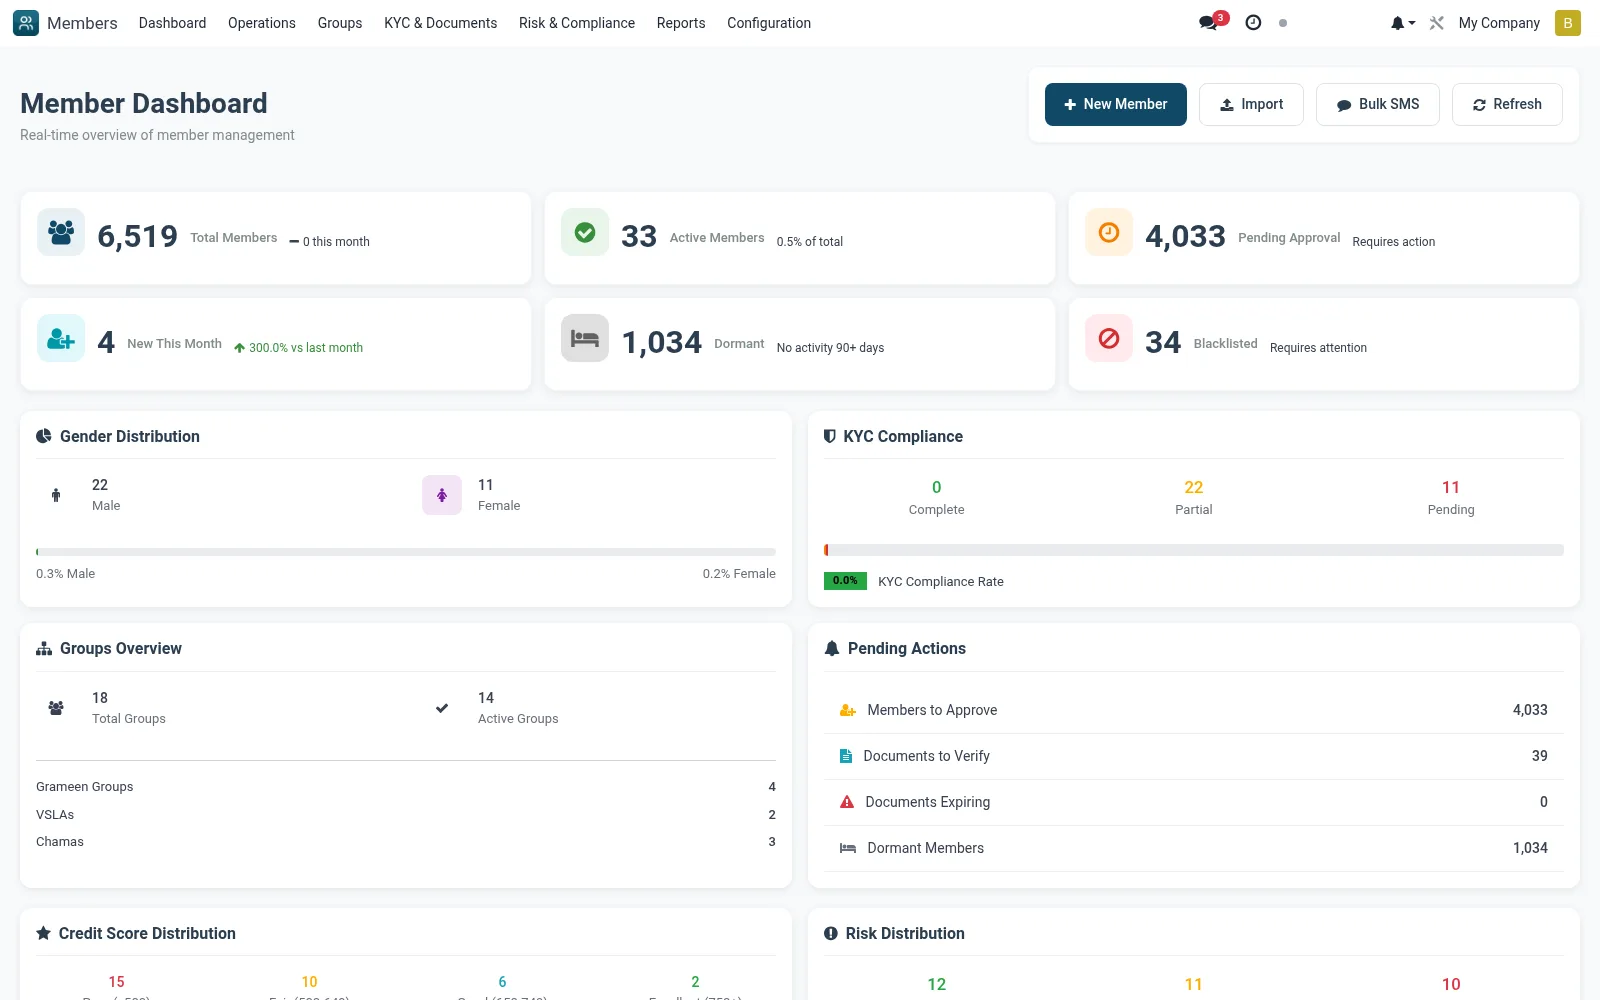Click the Bulk SMS button
Image resolution: width=1600 pixels, height=1000 pixels.
pos(1378,104)
